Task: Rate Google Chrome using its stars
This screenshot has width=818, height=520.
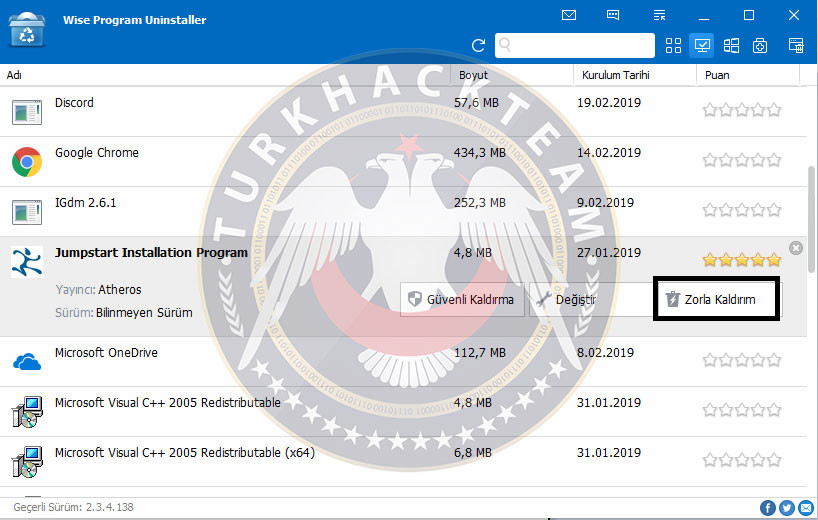Action: coord(741,160)
